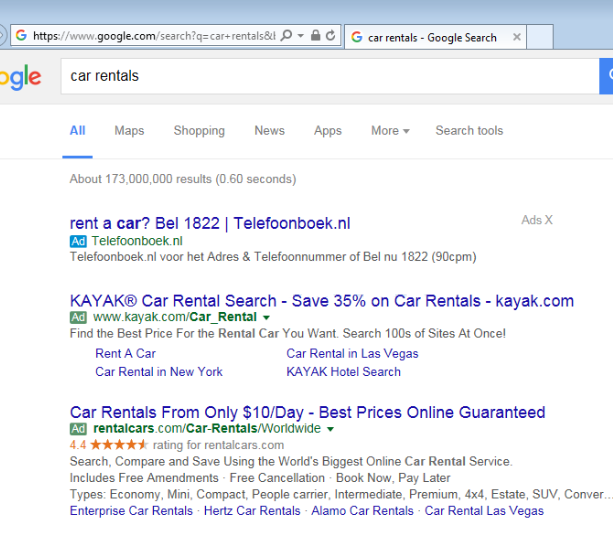The width and height of the screenshot is (613, 539).
Task: Open the 'KAYAK Hotel Search' sitelink
Action: click(x=343, y=372)
